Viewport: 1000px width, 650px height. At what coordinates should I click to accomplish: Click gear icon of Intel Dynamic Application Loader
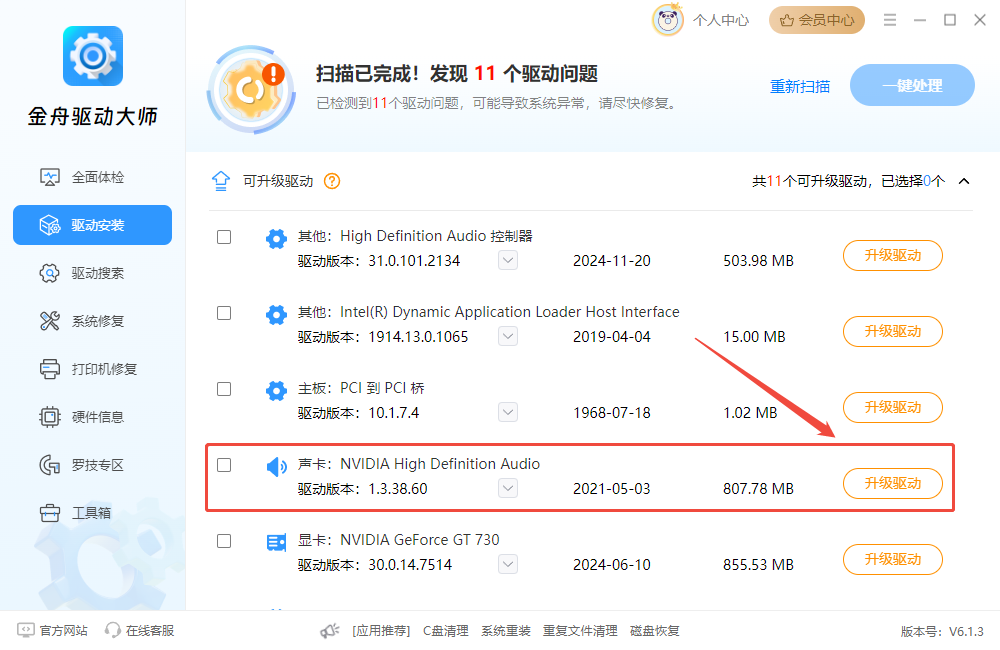click(x=276, y=315)
